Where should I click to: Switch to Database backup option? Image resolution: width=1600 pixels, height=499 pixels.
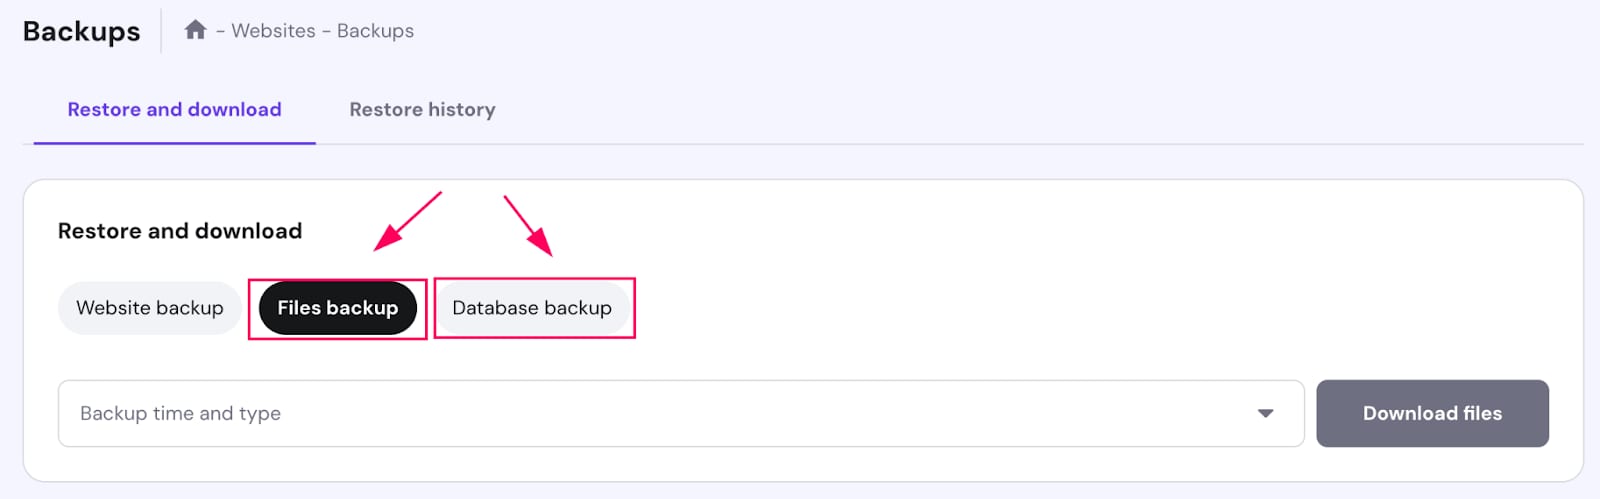532,308
